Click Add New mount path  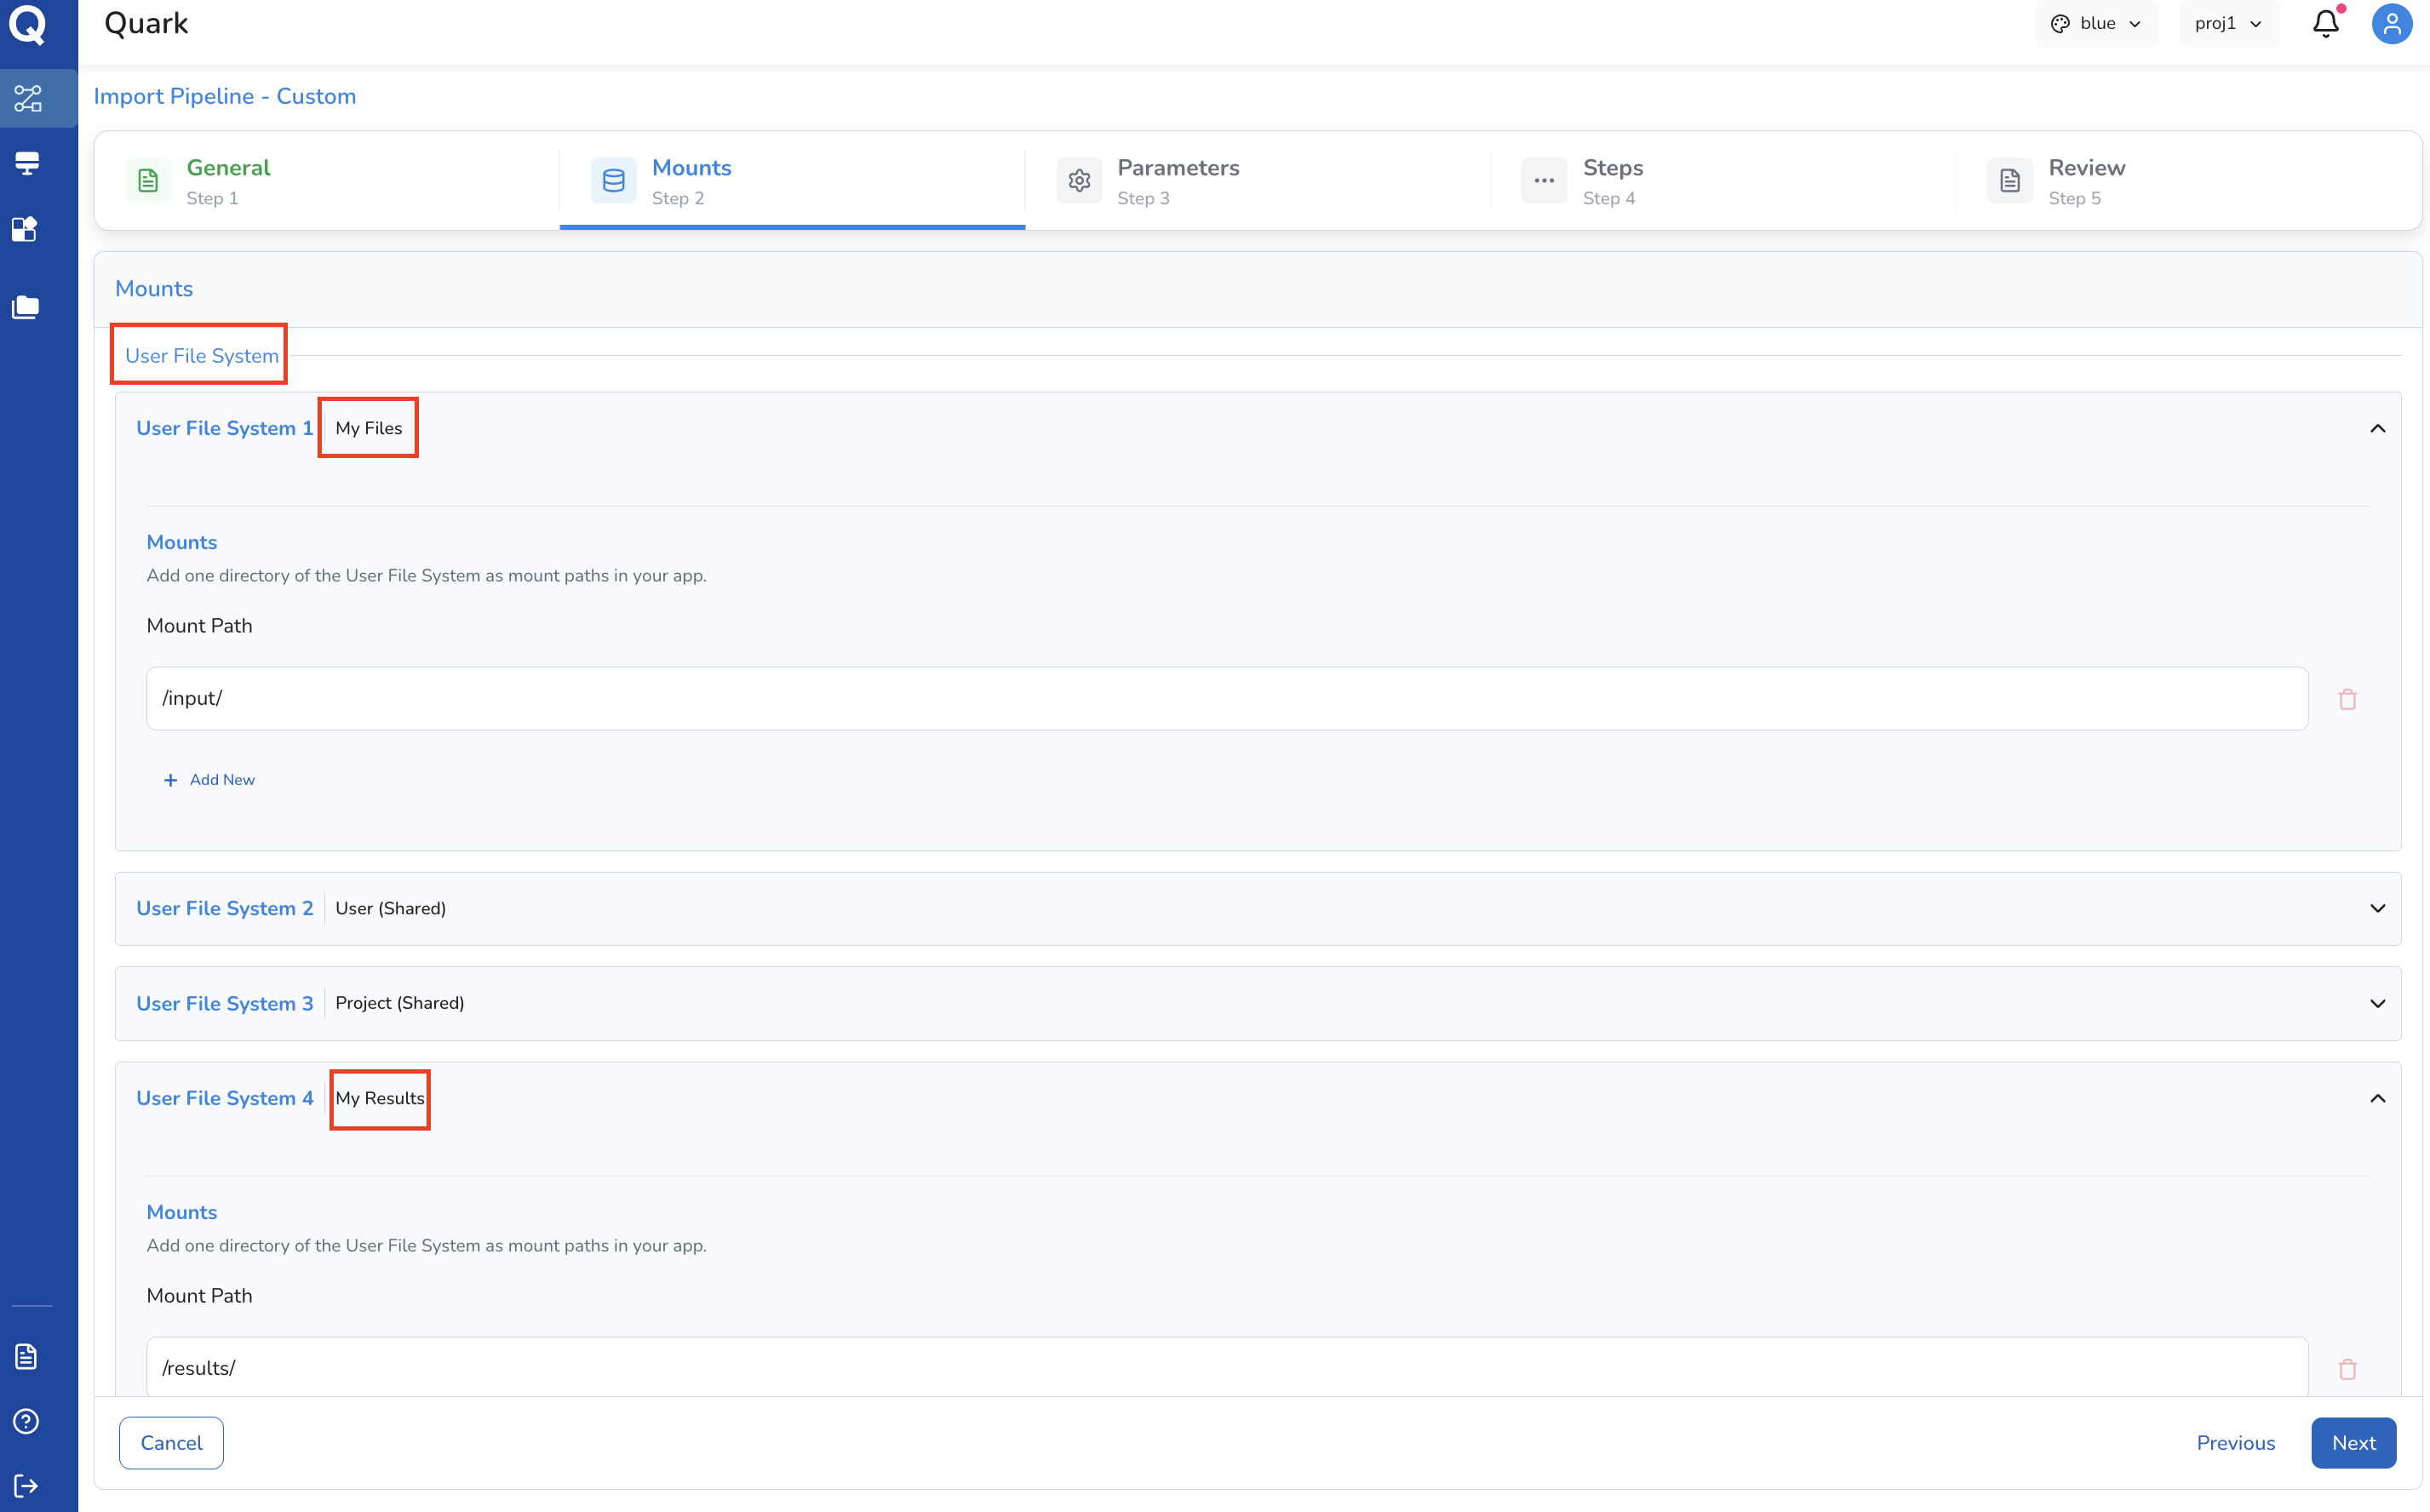pyautogui.click(x=209, y=780)
